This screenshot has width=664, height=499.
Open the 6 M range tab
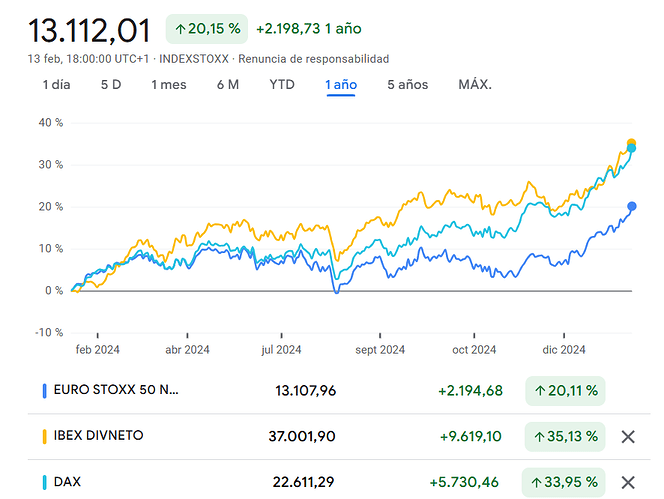228,85
